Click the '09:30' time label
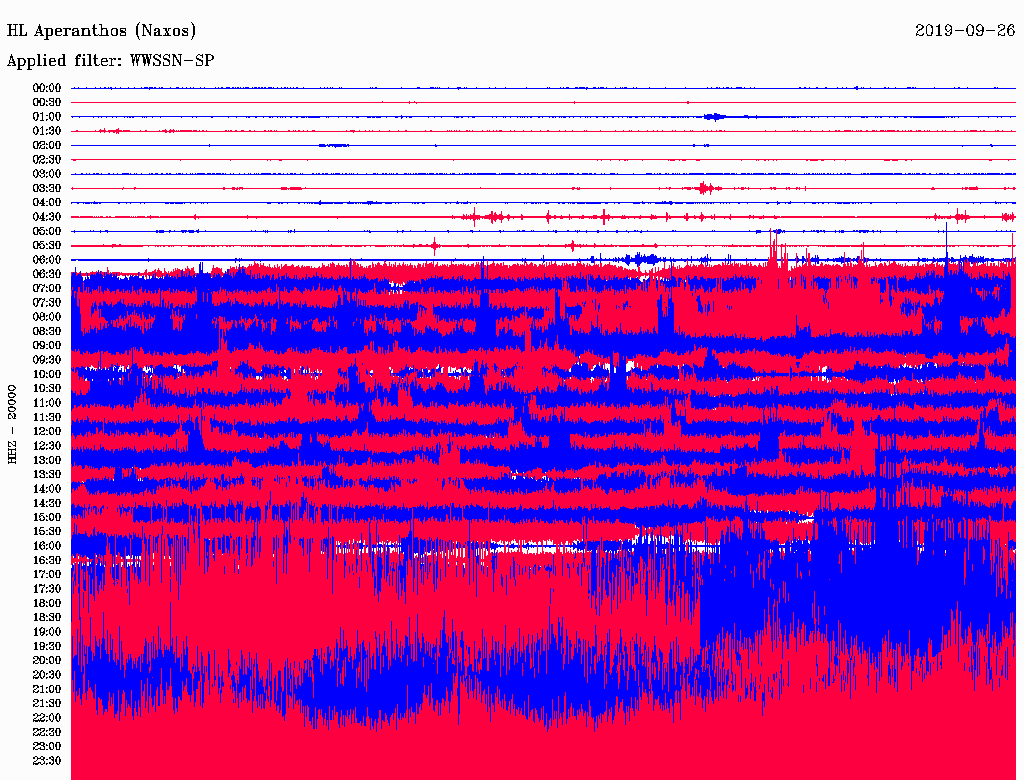 click(47, 360)
